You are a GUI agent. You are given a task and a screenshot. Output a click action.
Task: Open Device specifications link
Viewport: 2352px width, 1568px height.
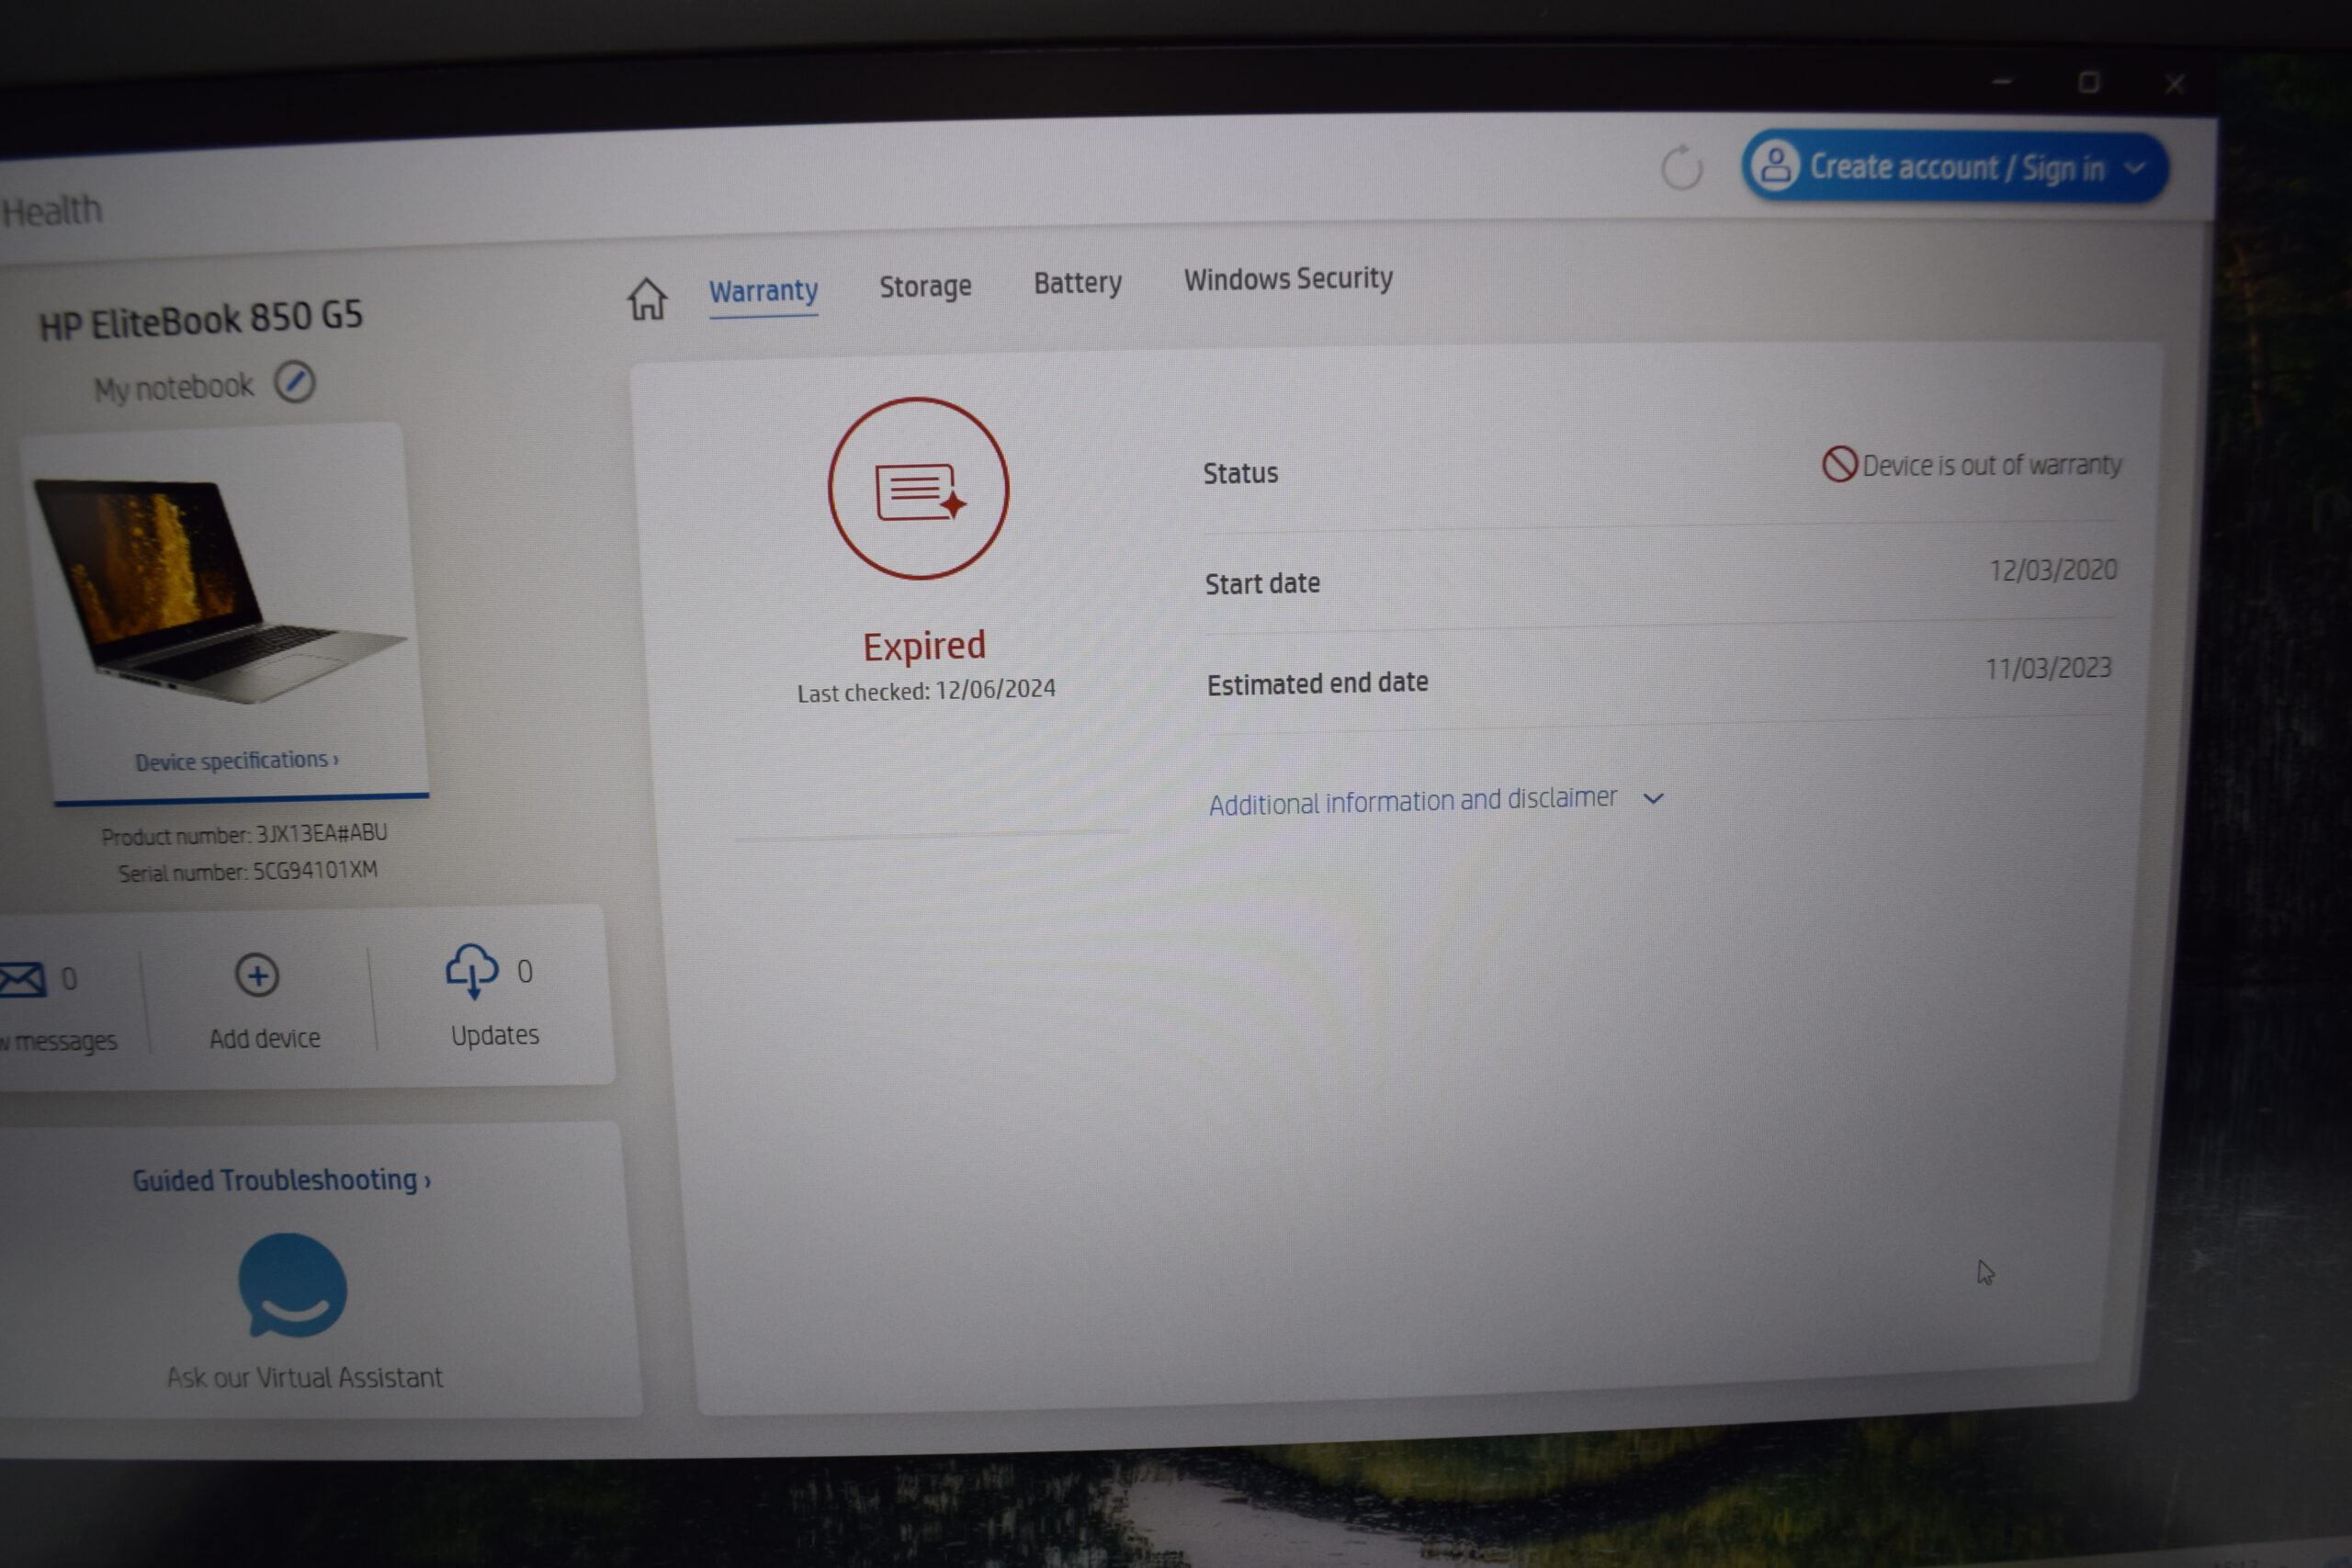click(x=237, y=761)
